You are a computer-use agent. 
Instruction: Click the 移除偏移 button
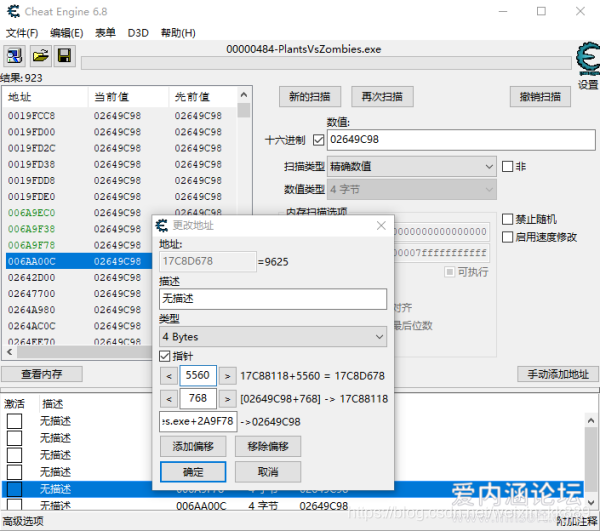[x=268, y=446]
